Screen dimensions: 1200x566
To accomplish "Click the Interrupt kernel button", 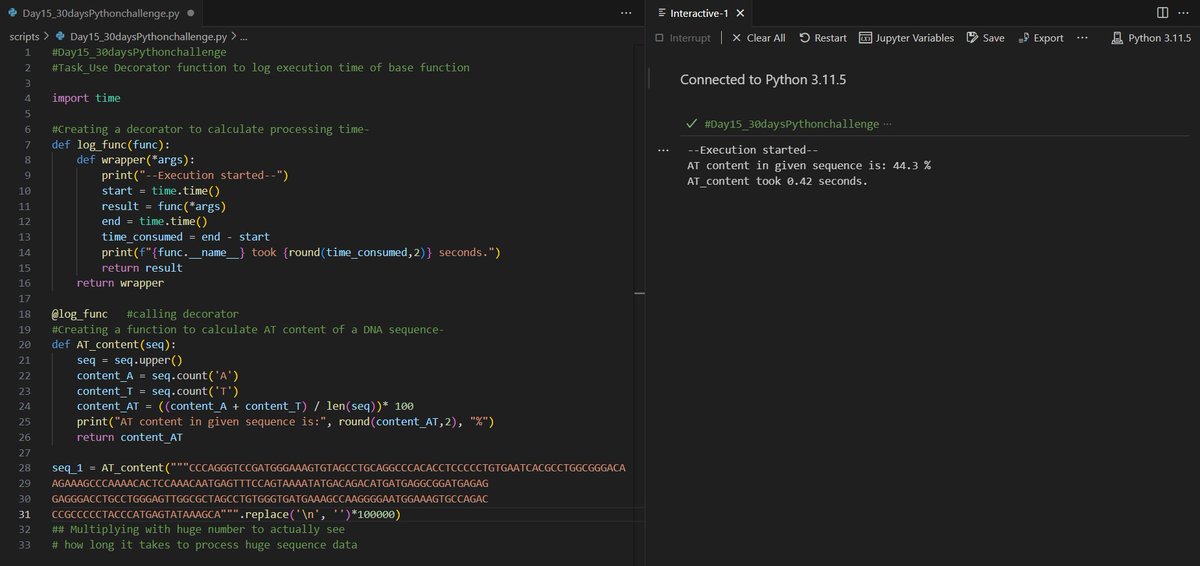I will pyautogui.click(x=683, y=38).
